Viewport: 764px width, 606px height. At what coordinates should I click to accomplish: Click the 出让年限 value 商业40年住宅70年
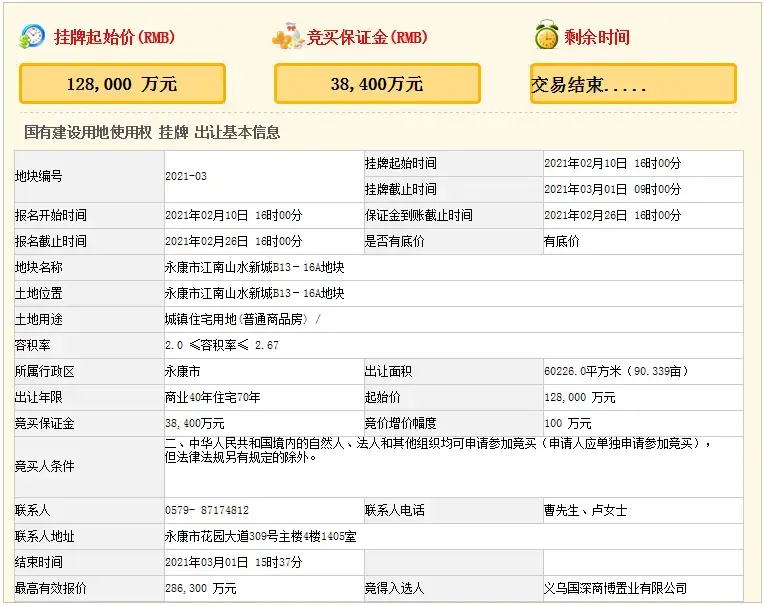tap(212, 397)
